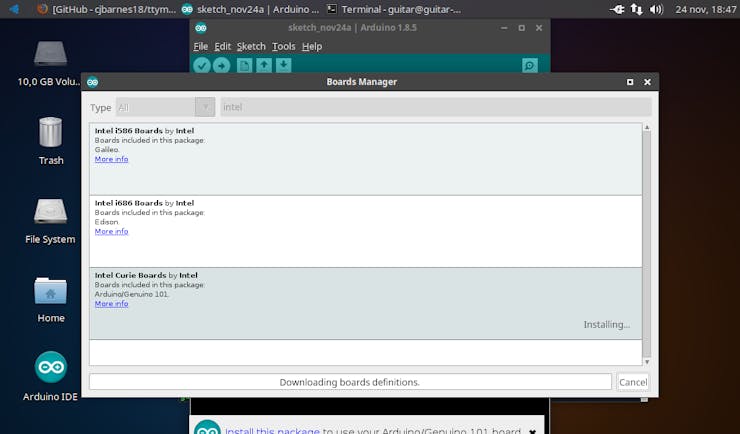Click the search field containing intel
This screenshot has height=434, width=740.
436,107
